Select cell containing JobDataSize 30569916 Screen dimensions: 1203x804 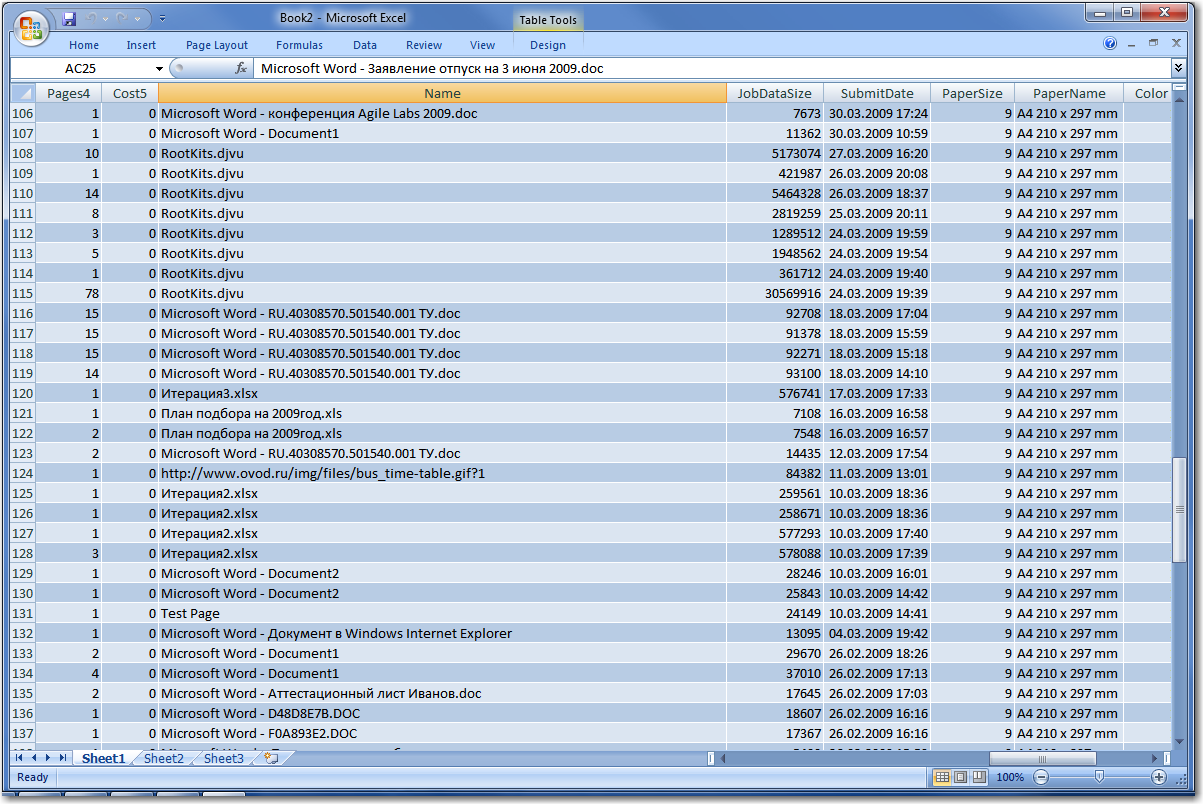coord(775,293)
